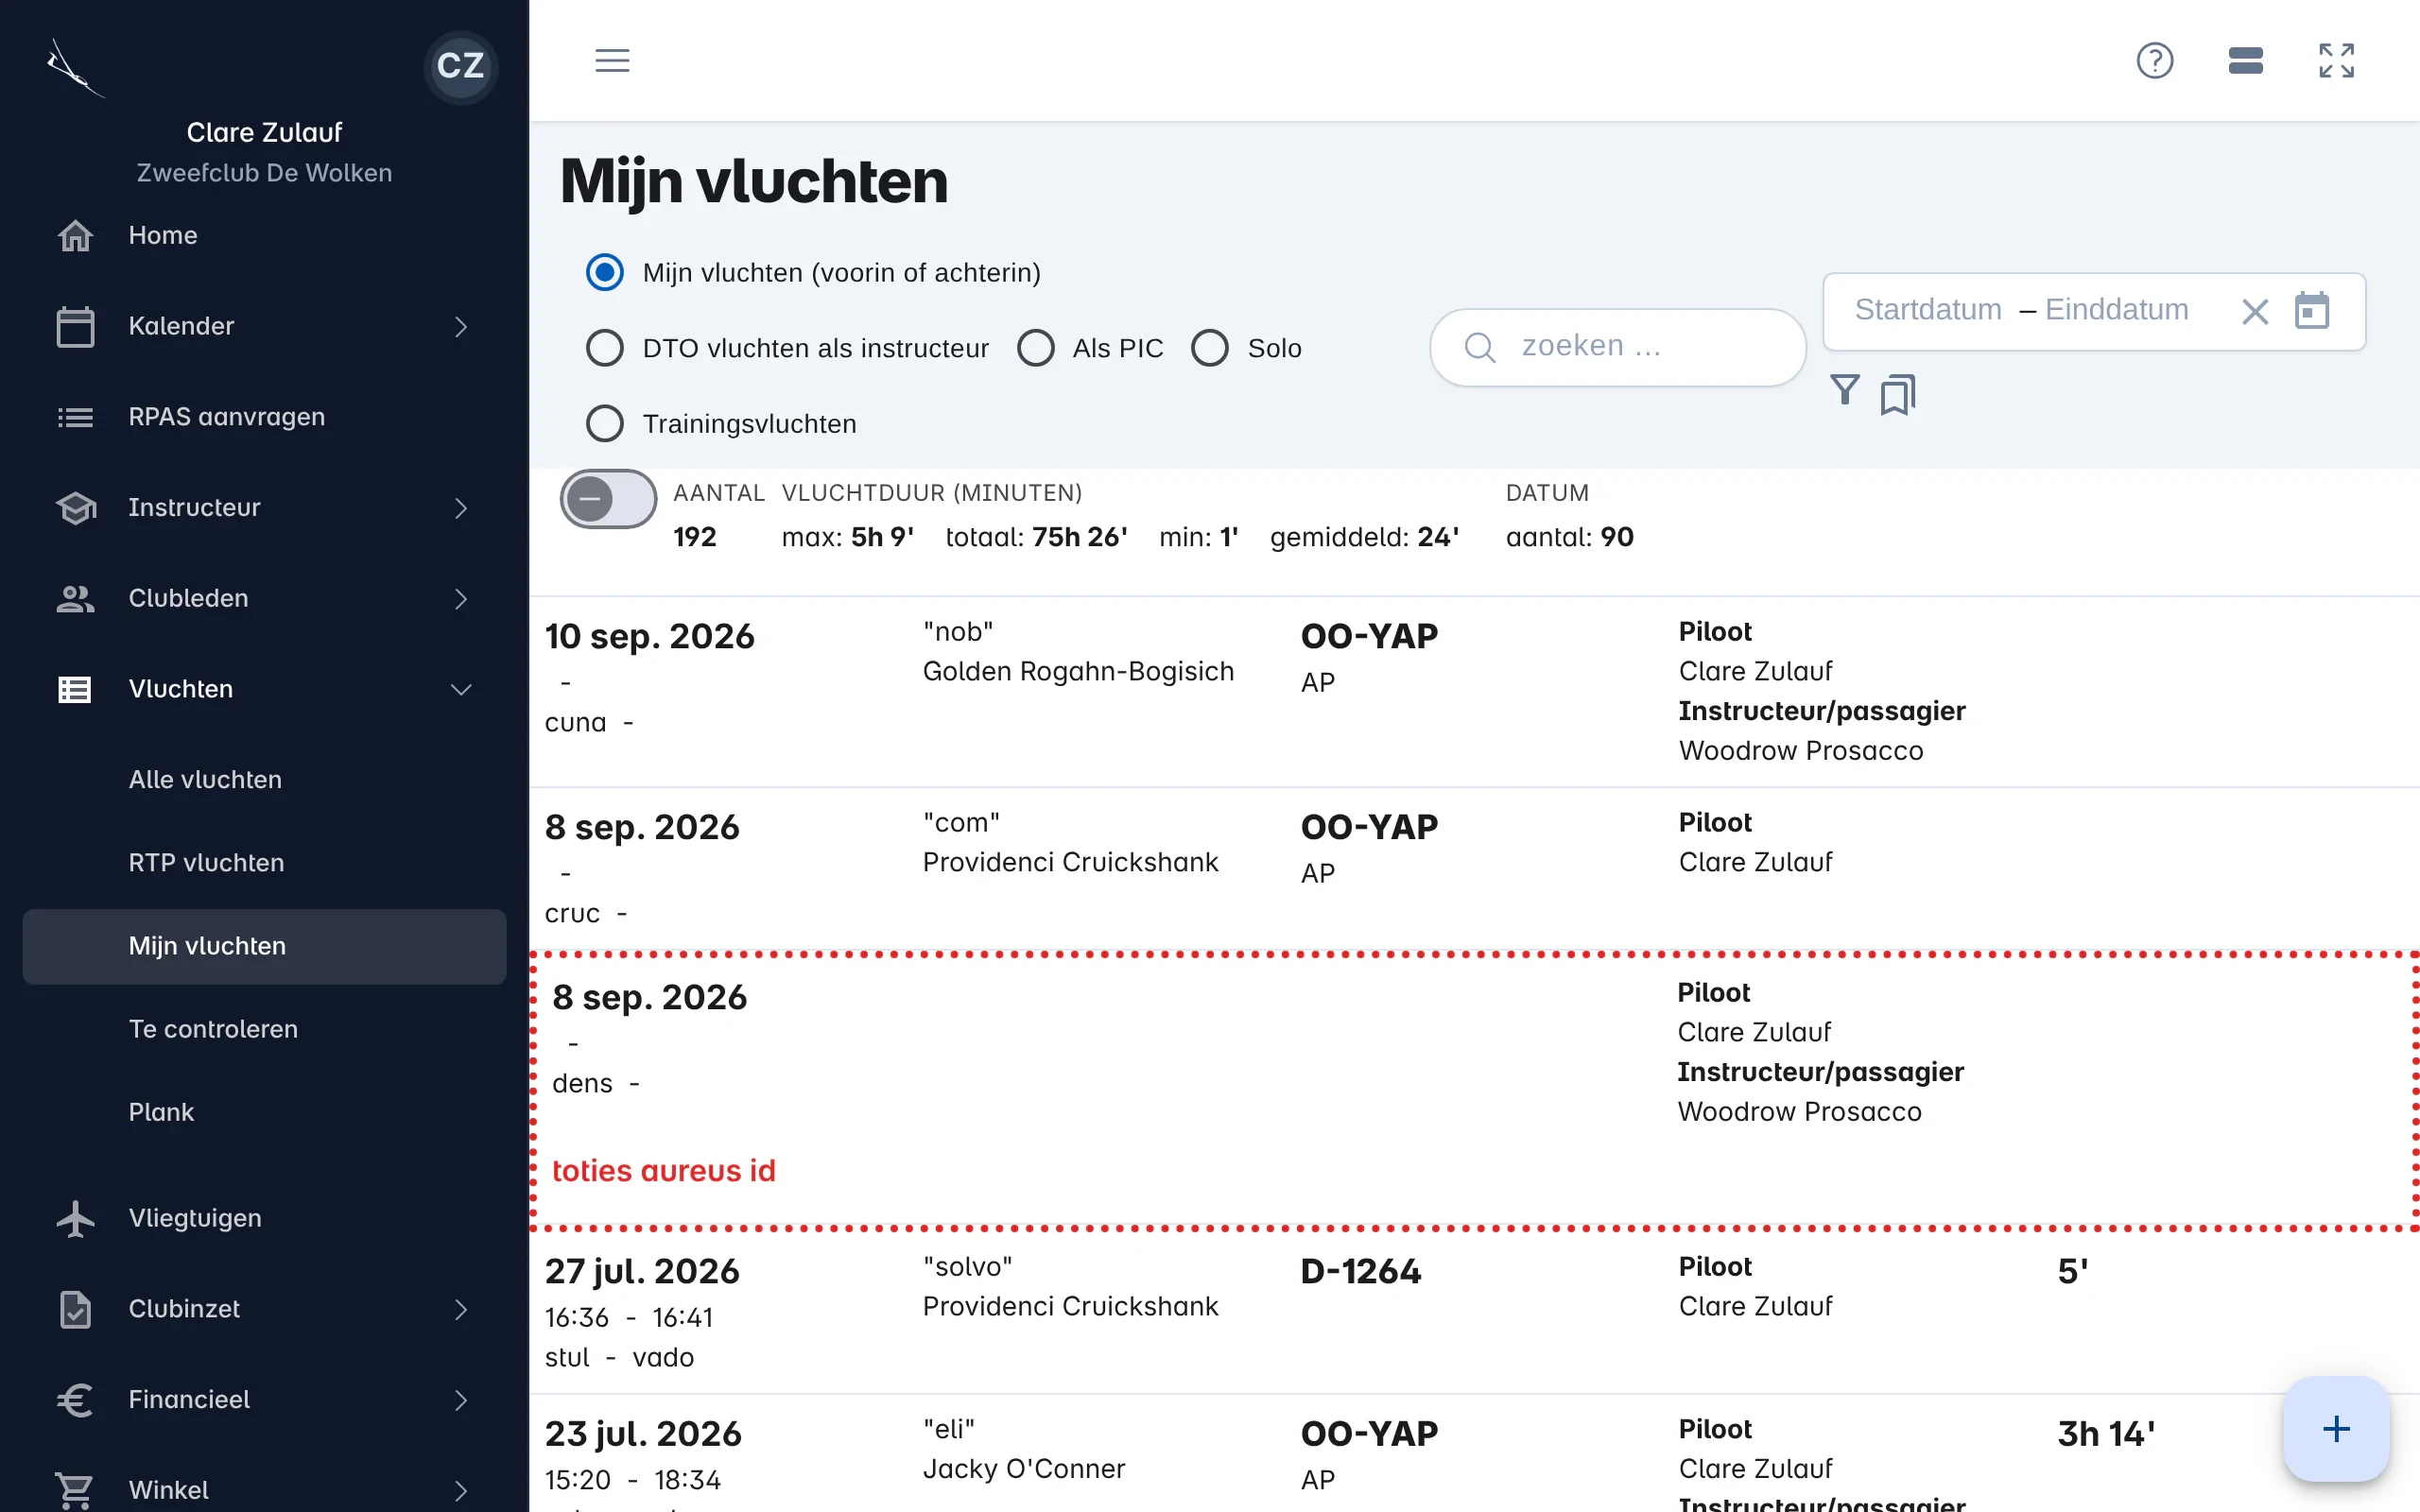Open flight with remark toties aureus id
Screen dimensions: 2420x1512
(1474, 1091)
